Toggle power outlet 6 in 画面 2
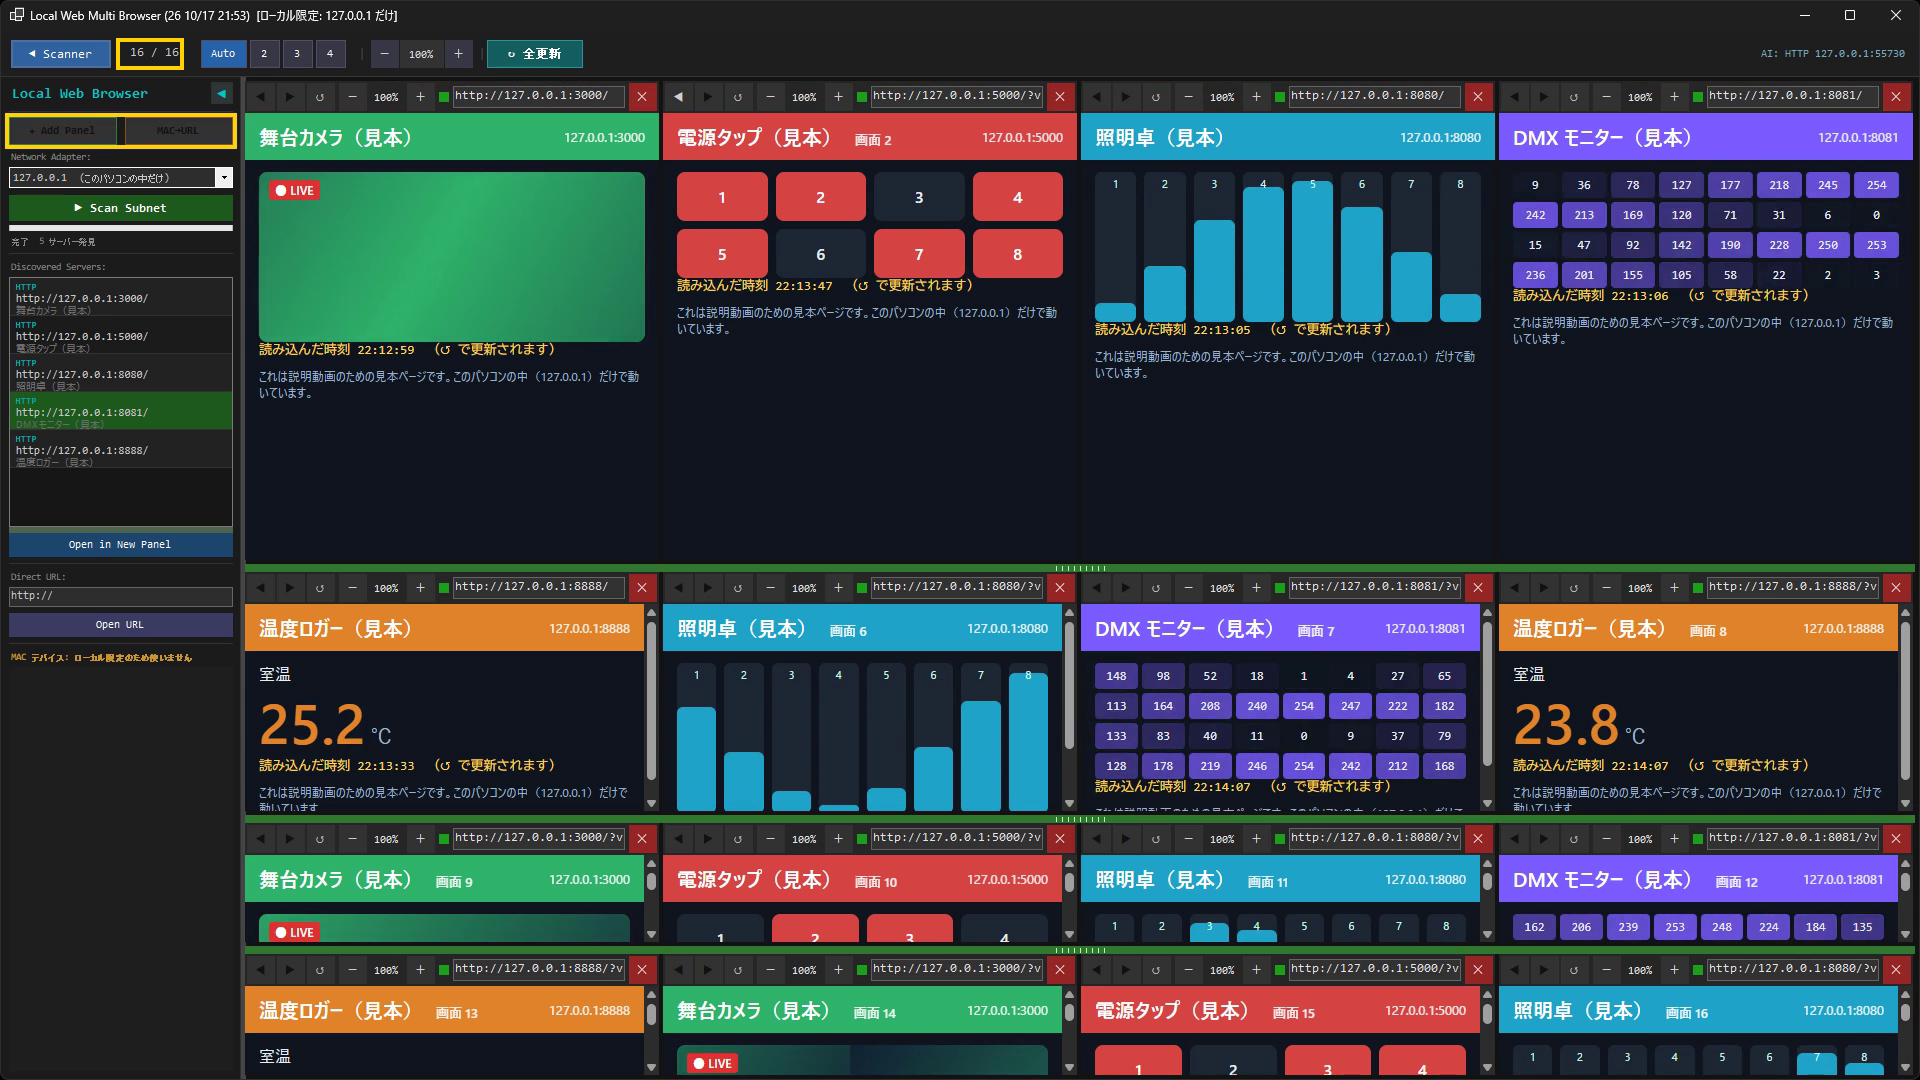1920x1080 pixels. (x=820, y=254)
